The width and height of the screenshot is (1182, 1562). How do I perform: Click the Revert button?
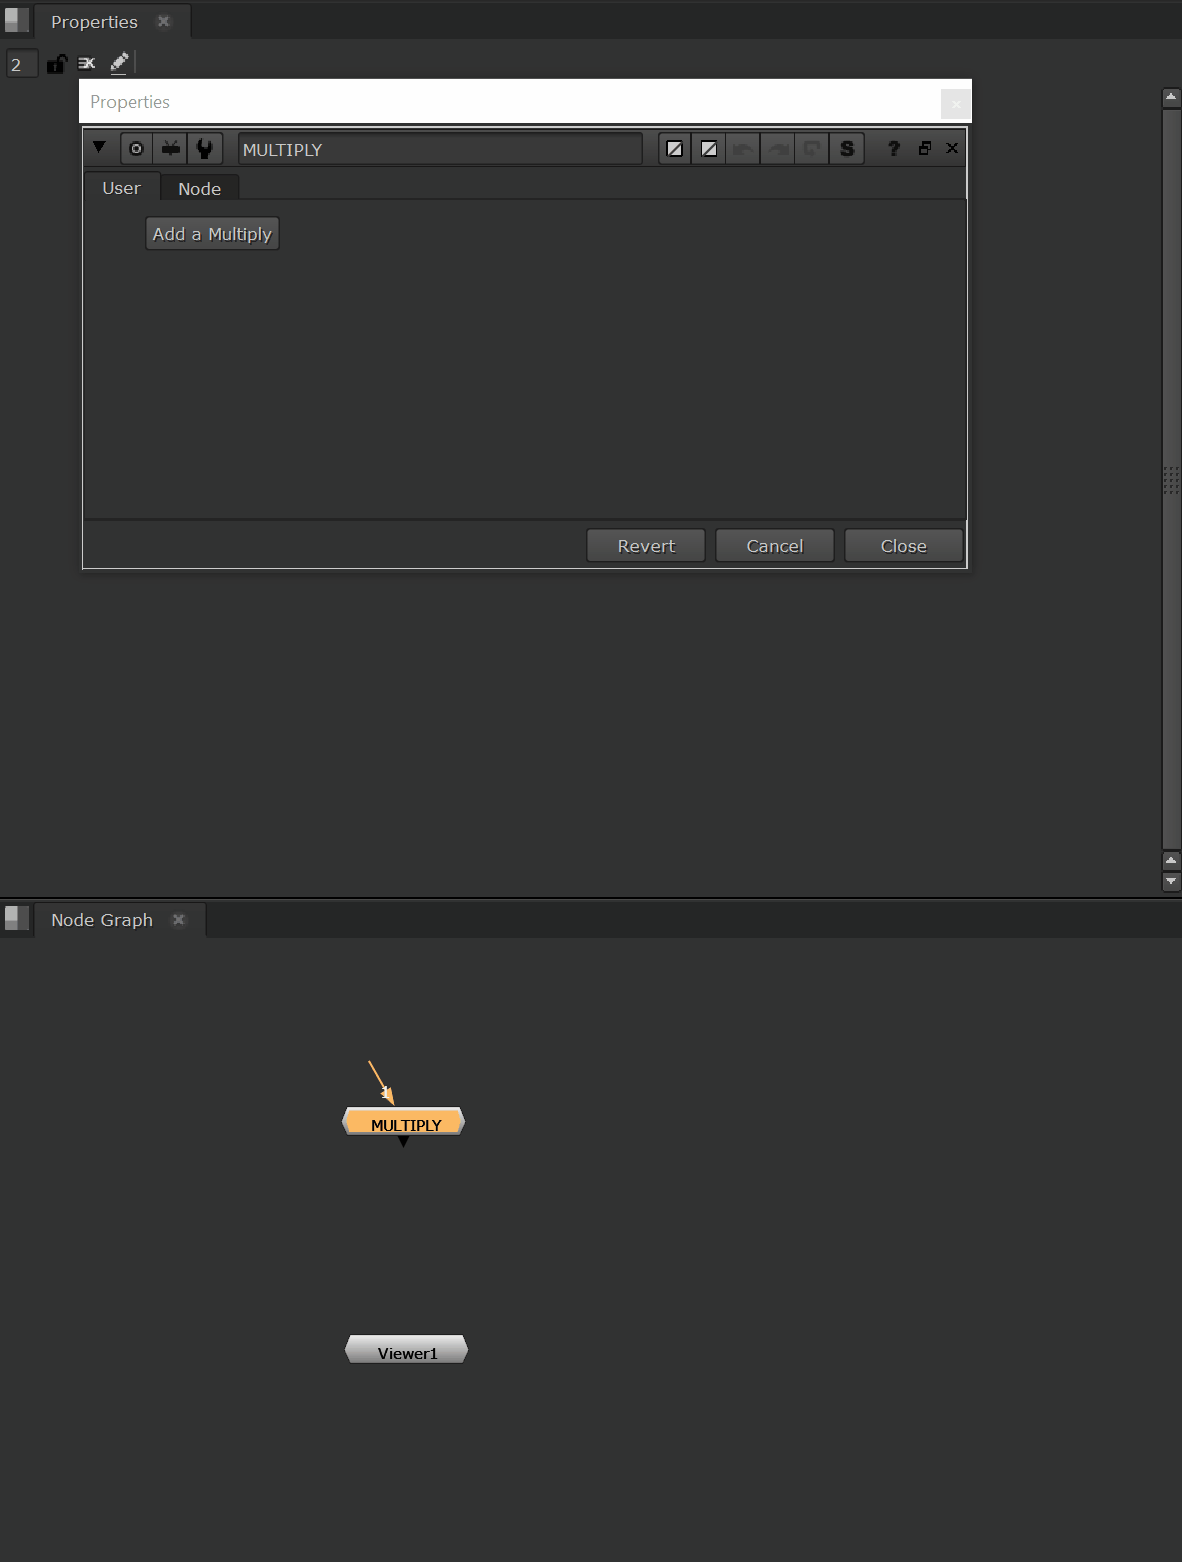(646, 546)
